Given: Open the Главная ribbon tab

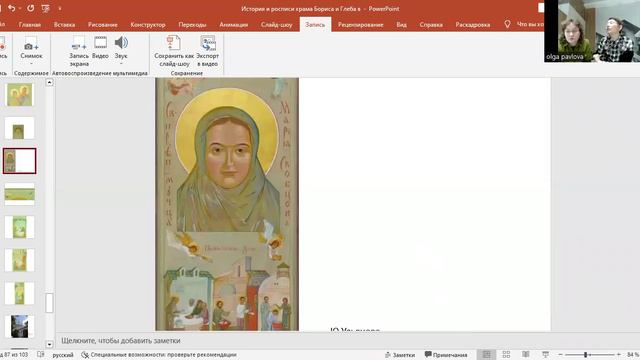Looking at the screenshot, I should coord(30,24).
